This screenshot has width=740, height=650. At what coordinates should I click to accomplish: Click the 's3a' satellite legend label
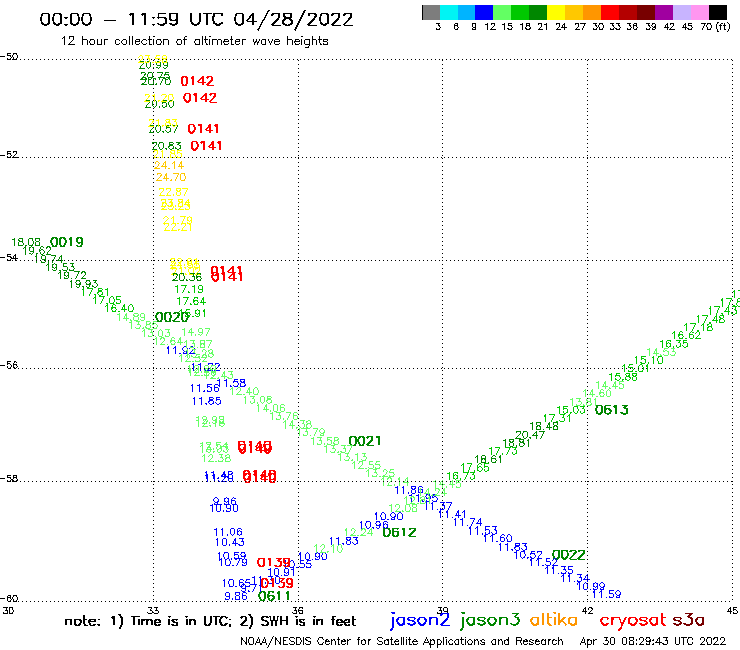click(688, 620)
